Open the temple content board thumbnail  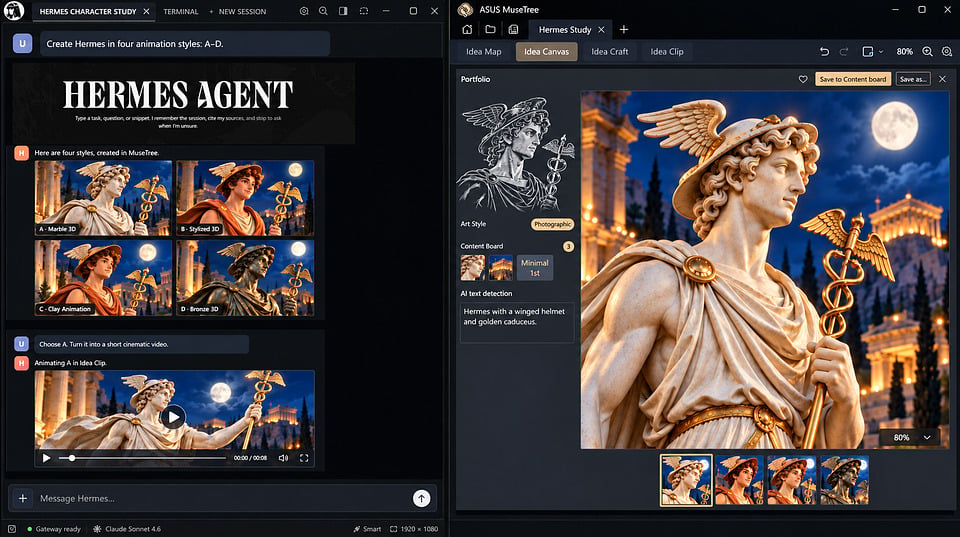coord(500,268)
